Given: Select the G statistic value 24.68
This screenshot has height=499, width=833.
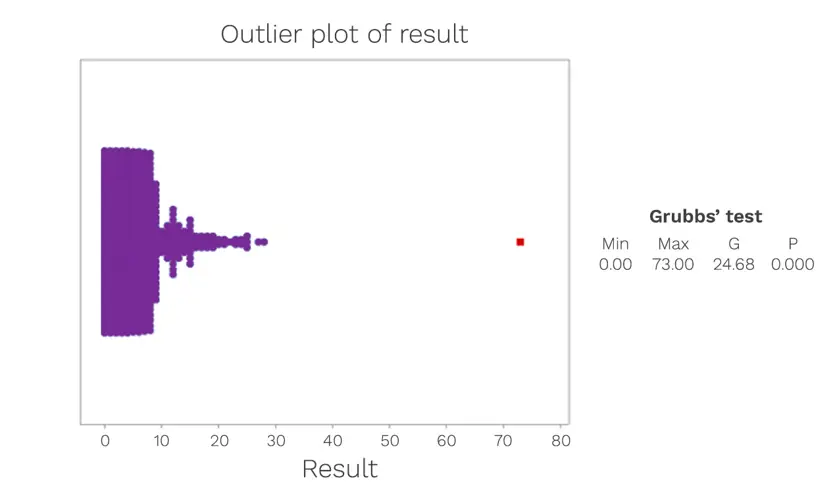Looking at the screenshot, I should (733, 265).
